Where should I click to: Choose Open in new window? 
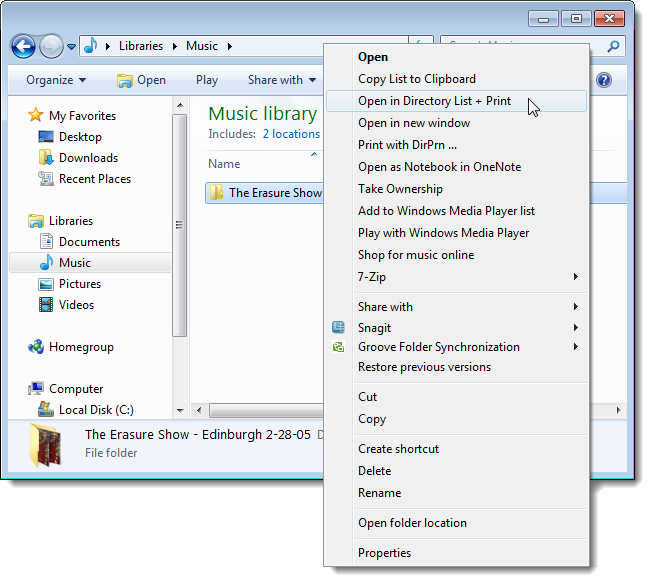(456, 123)
